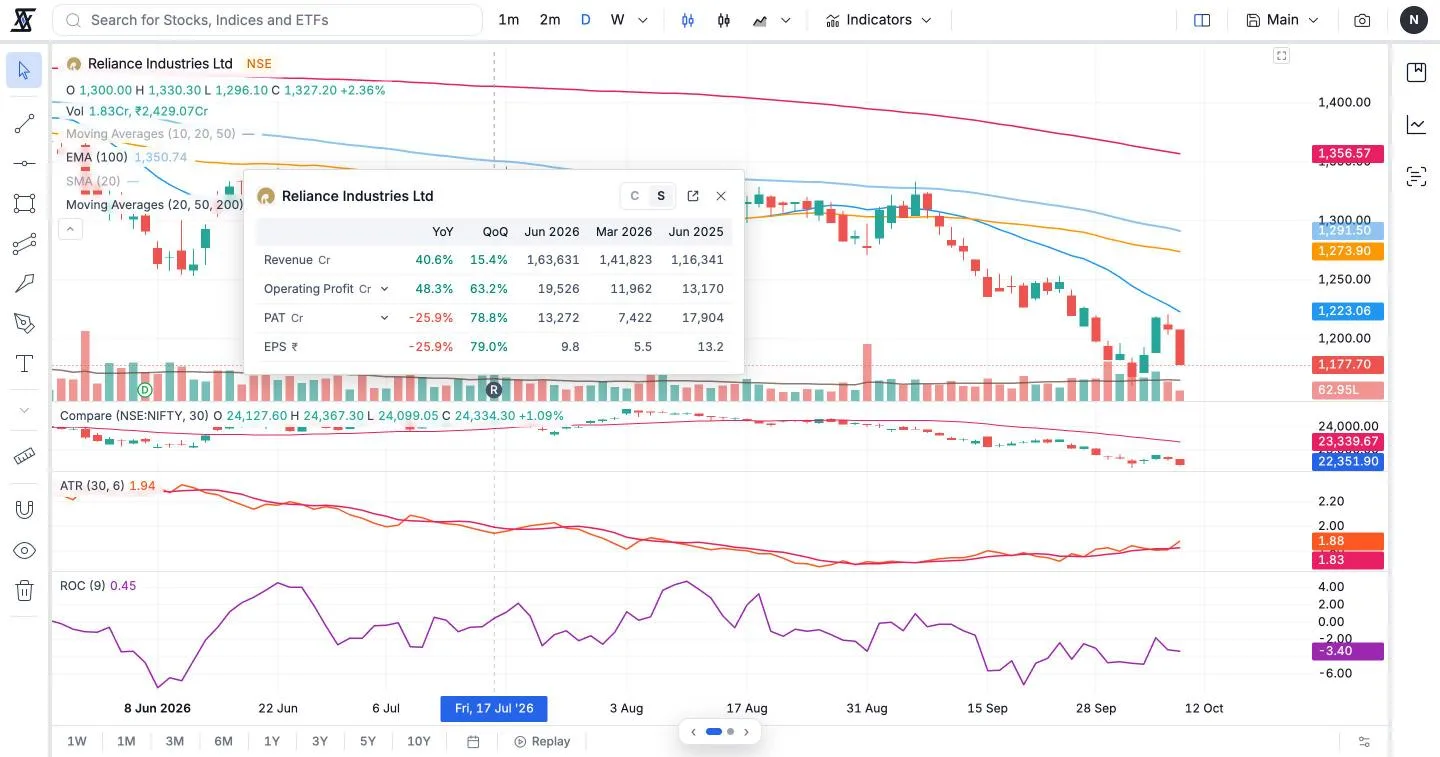The image size is (1440, 757).
Task: Open the split layout icon
Action: [x=1202, y=20]
